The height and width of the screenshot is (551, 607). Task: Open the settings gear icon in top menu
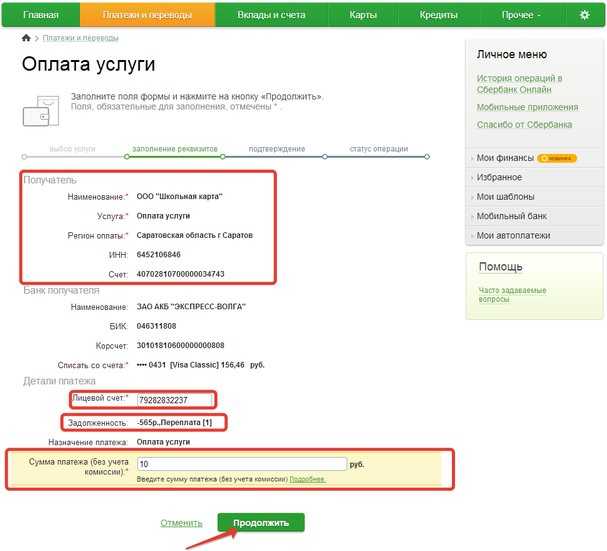pyautogui.click(x=584, y=15)
